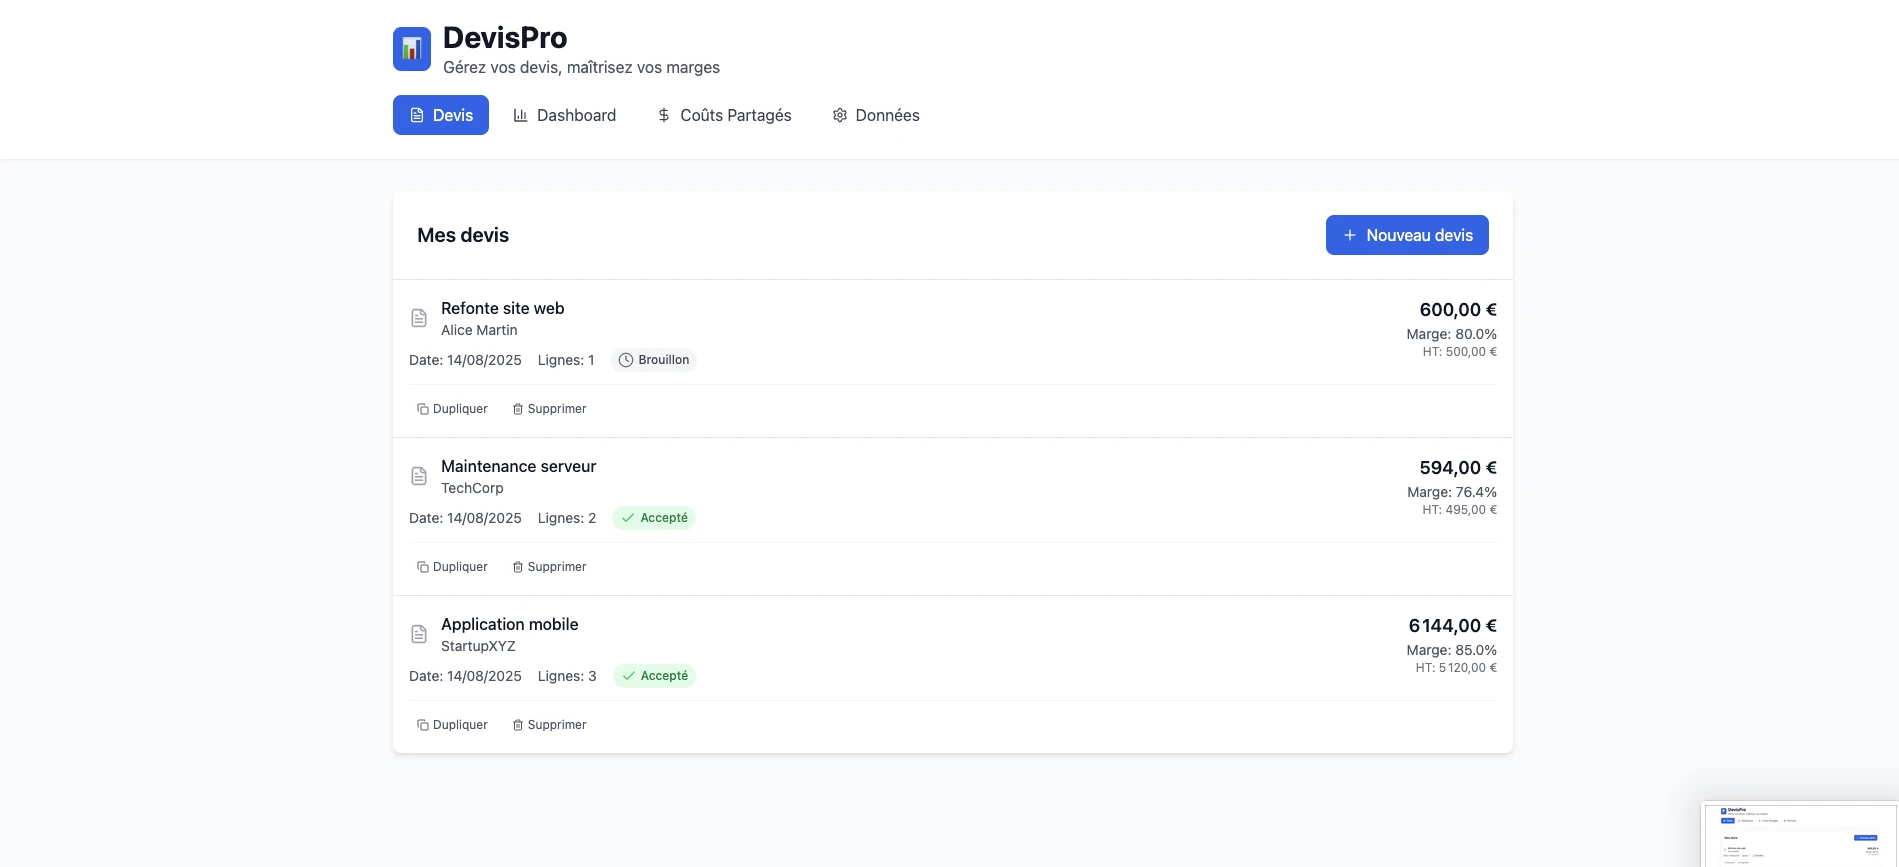Open the Application mobile quote title

click(510, 624)
